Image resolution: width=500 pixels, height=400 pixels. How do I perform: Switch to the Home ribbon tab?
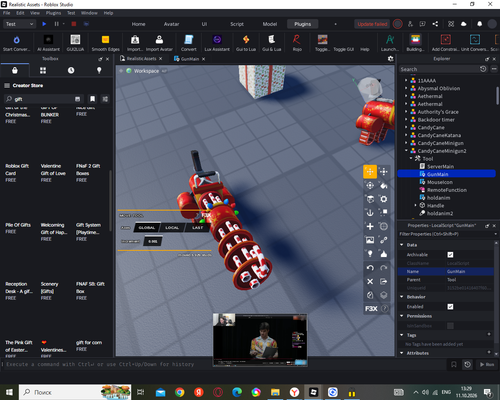[x=138, y=24]
